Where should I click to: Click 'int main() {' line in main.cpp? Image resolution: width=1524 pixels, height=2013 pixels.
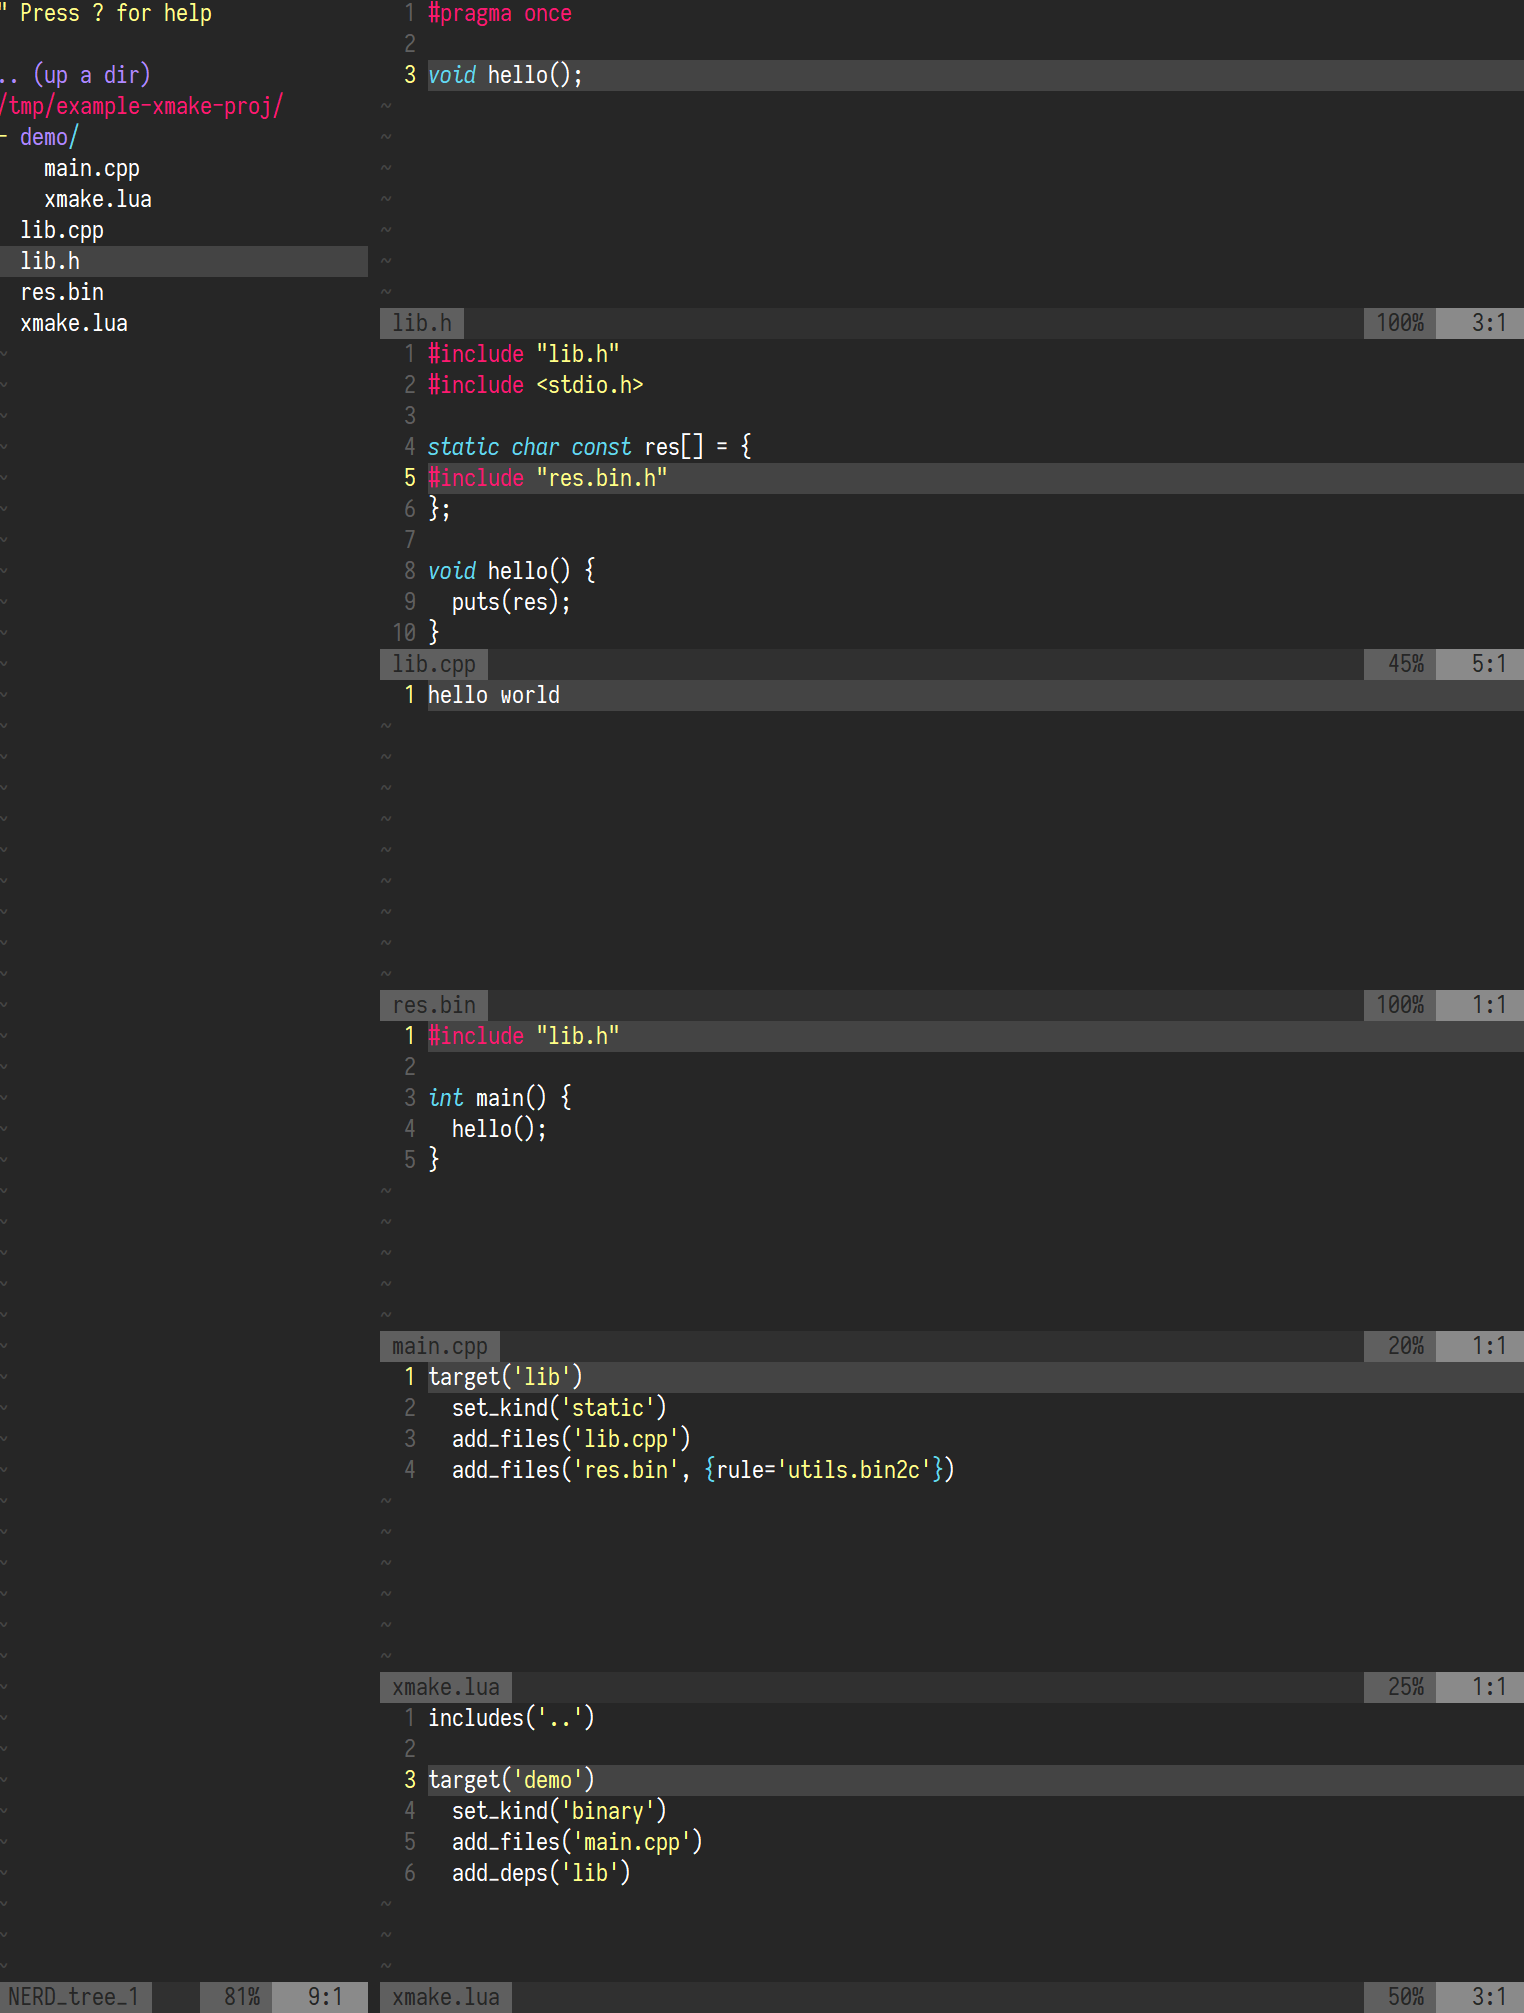click(x=500, y=1098)
